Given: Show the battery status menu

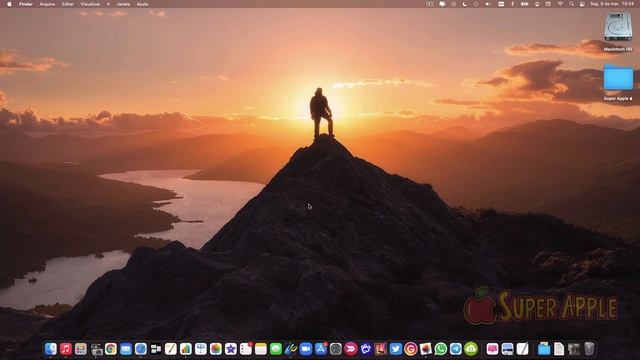Looking at the screenshot, I should 524,4.
